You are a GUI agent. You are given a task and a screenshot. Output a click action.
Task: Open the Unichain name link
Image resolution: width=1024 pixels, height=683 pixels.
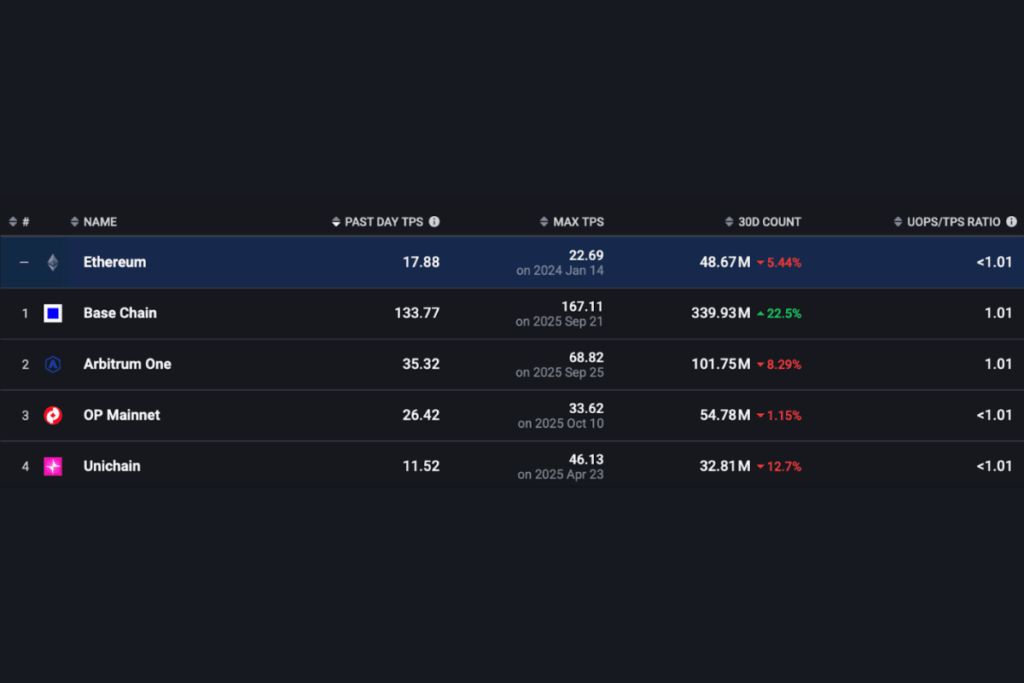112,466
